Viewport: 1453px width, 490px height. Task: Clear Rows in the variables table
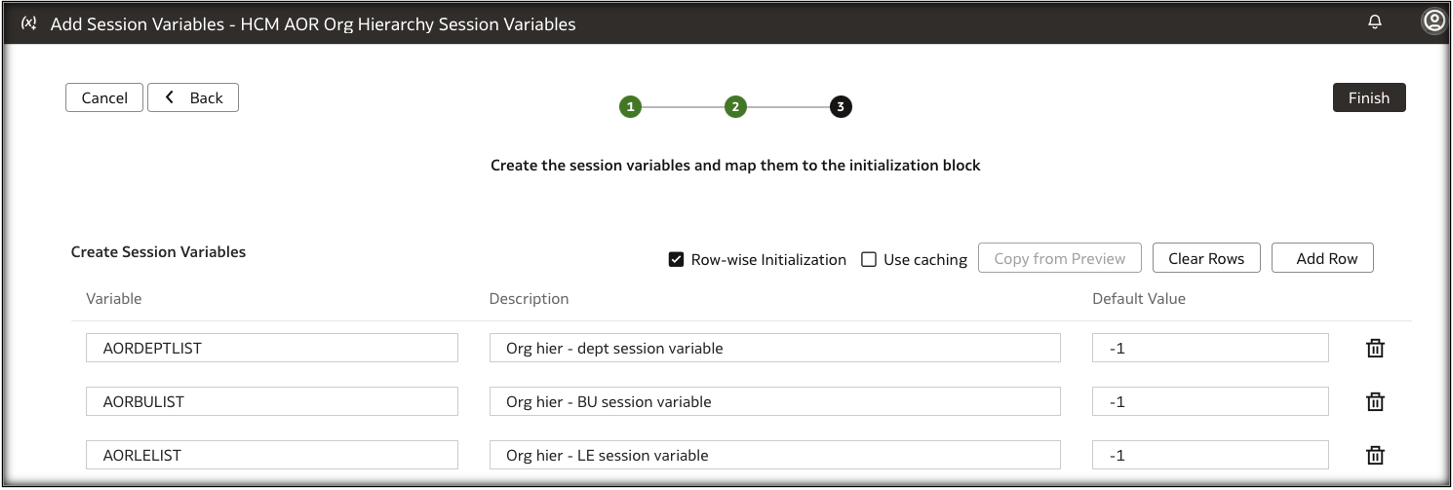pos(1206,258)
